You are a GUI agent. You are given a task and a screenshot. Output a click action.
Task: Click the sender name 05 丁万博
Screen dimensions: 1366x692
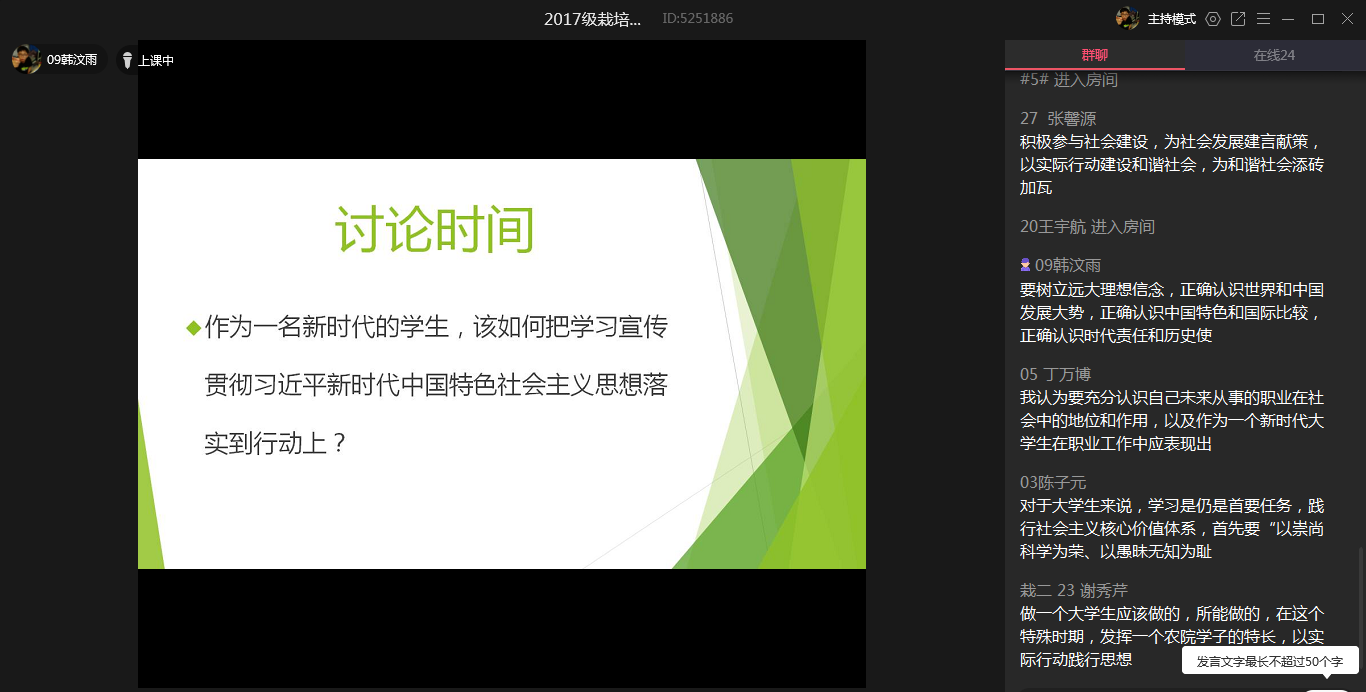tap(1055, 374)
